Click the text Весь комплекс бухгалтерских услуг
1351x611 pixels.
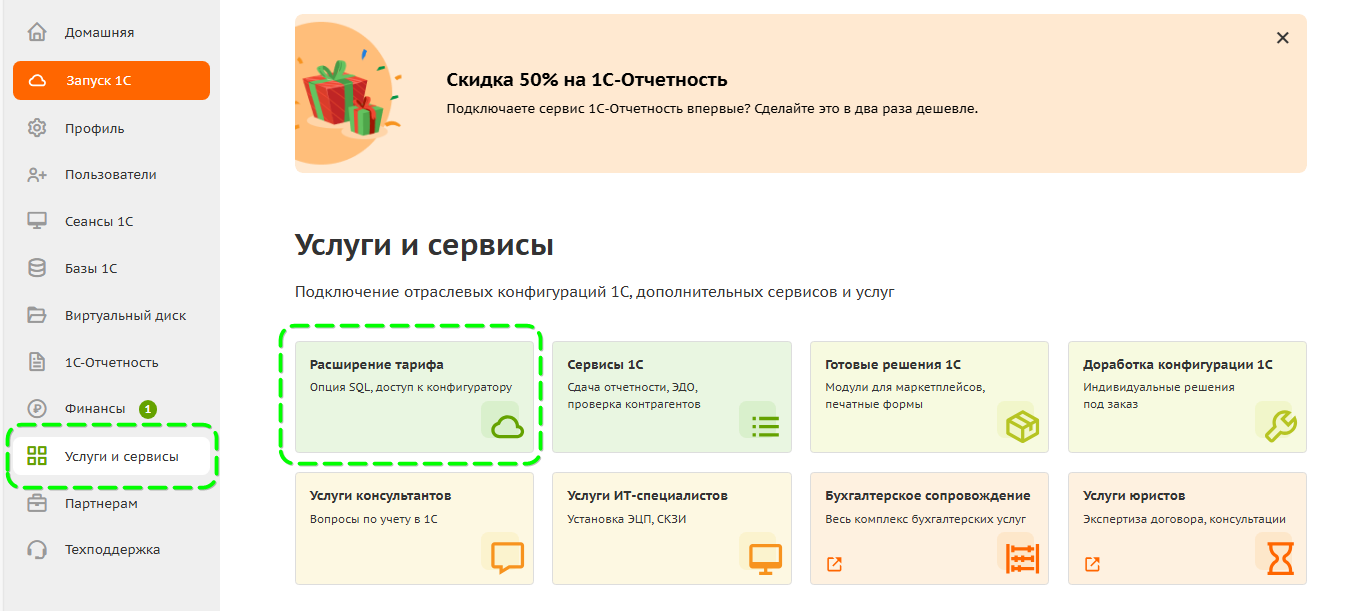(x=926, y=519)
